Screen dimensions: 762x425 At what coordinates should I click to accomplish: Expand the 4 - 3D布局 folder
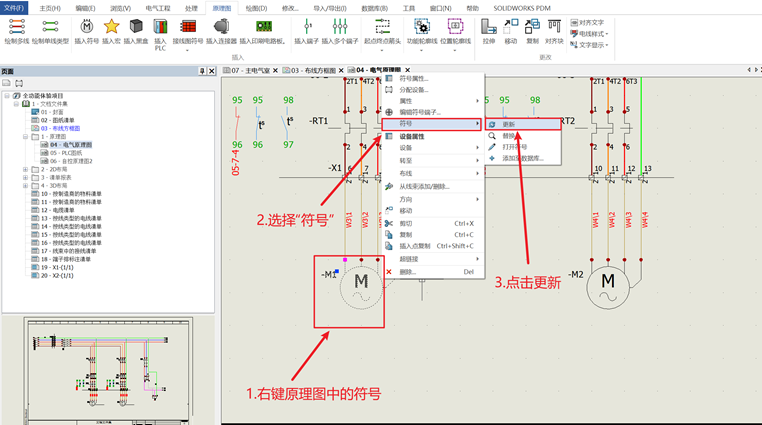[25, 186]
